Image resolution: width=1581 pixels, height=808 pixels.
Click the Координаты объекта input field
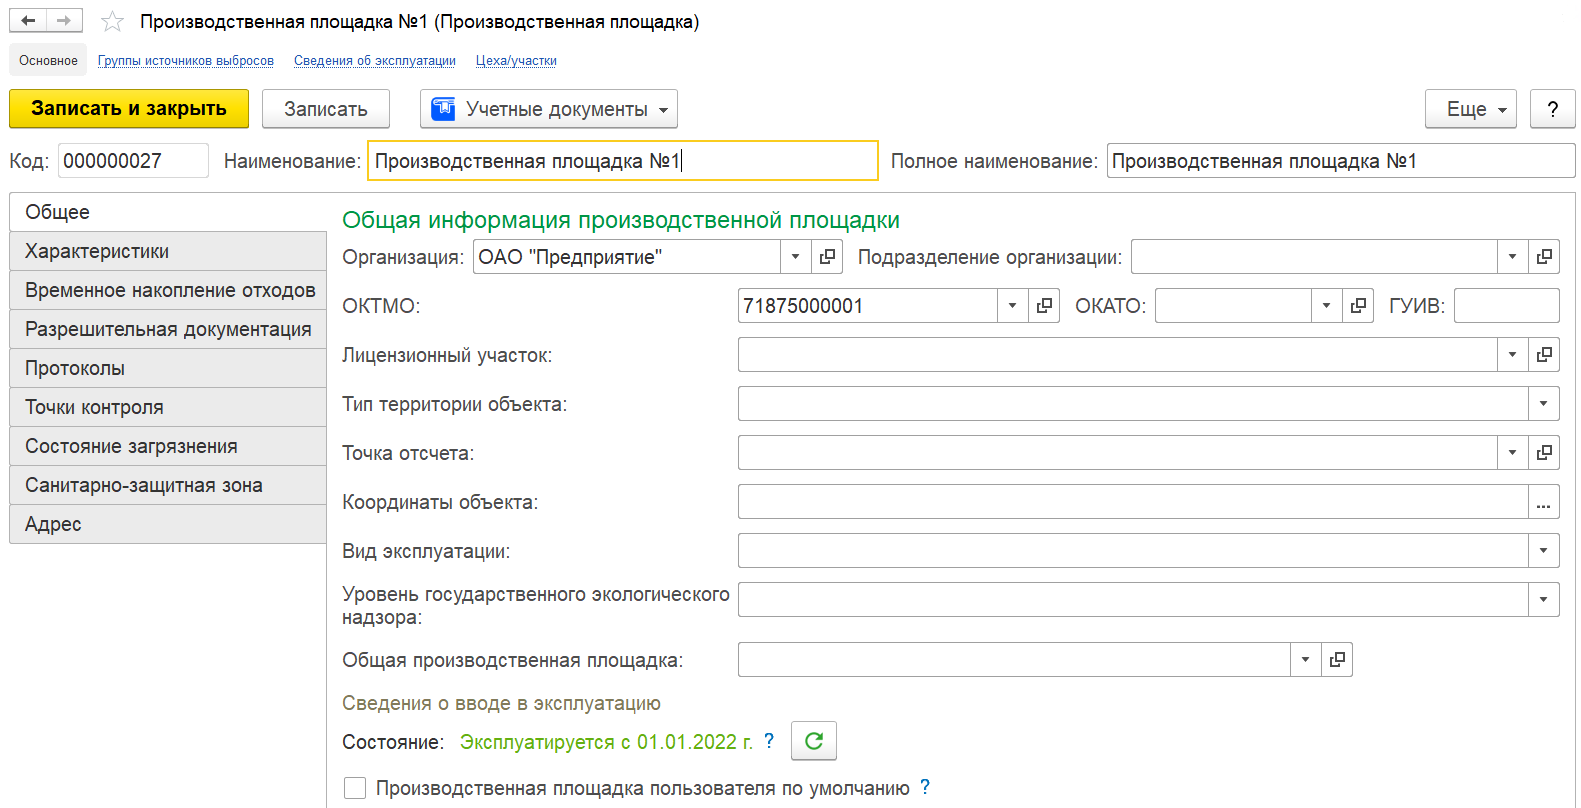1133,502
